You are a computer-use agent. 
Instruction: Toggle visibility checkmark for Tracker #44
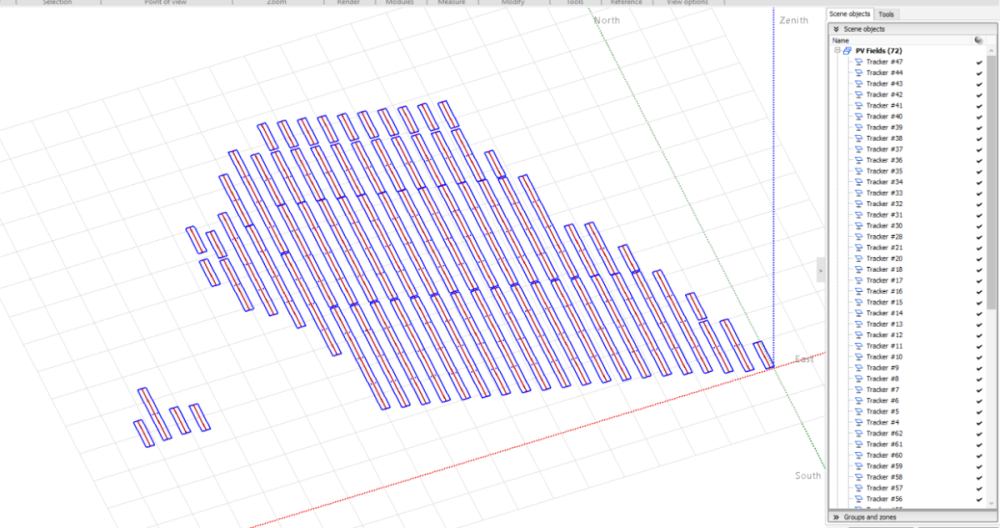[x=979, y=73]
